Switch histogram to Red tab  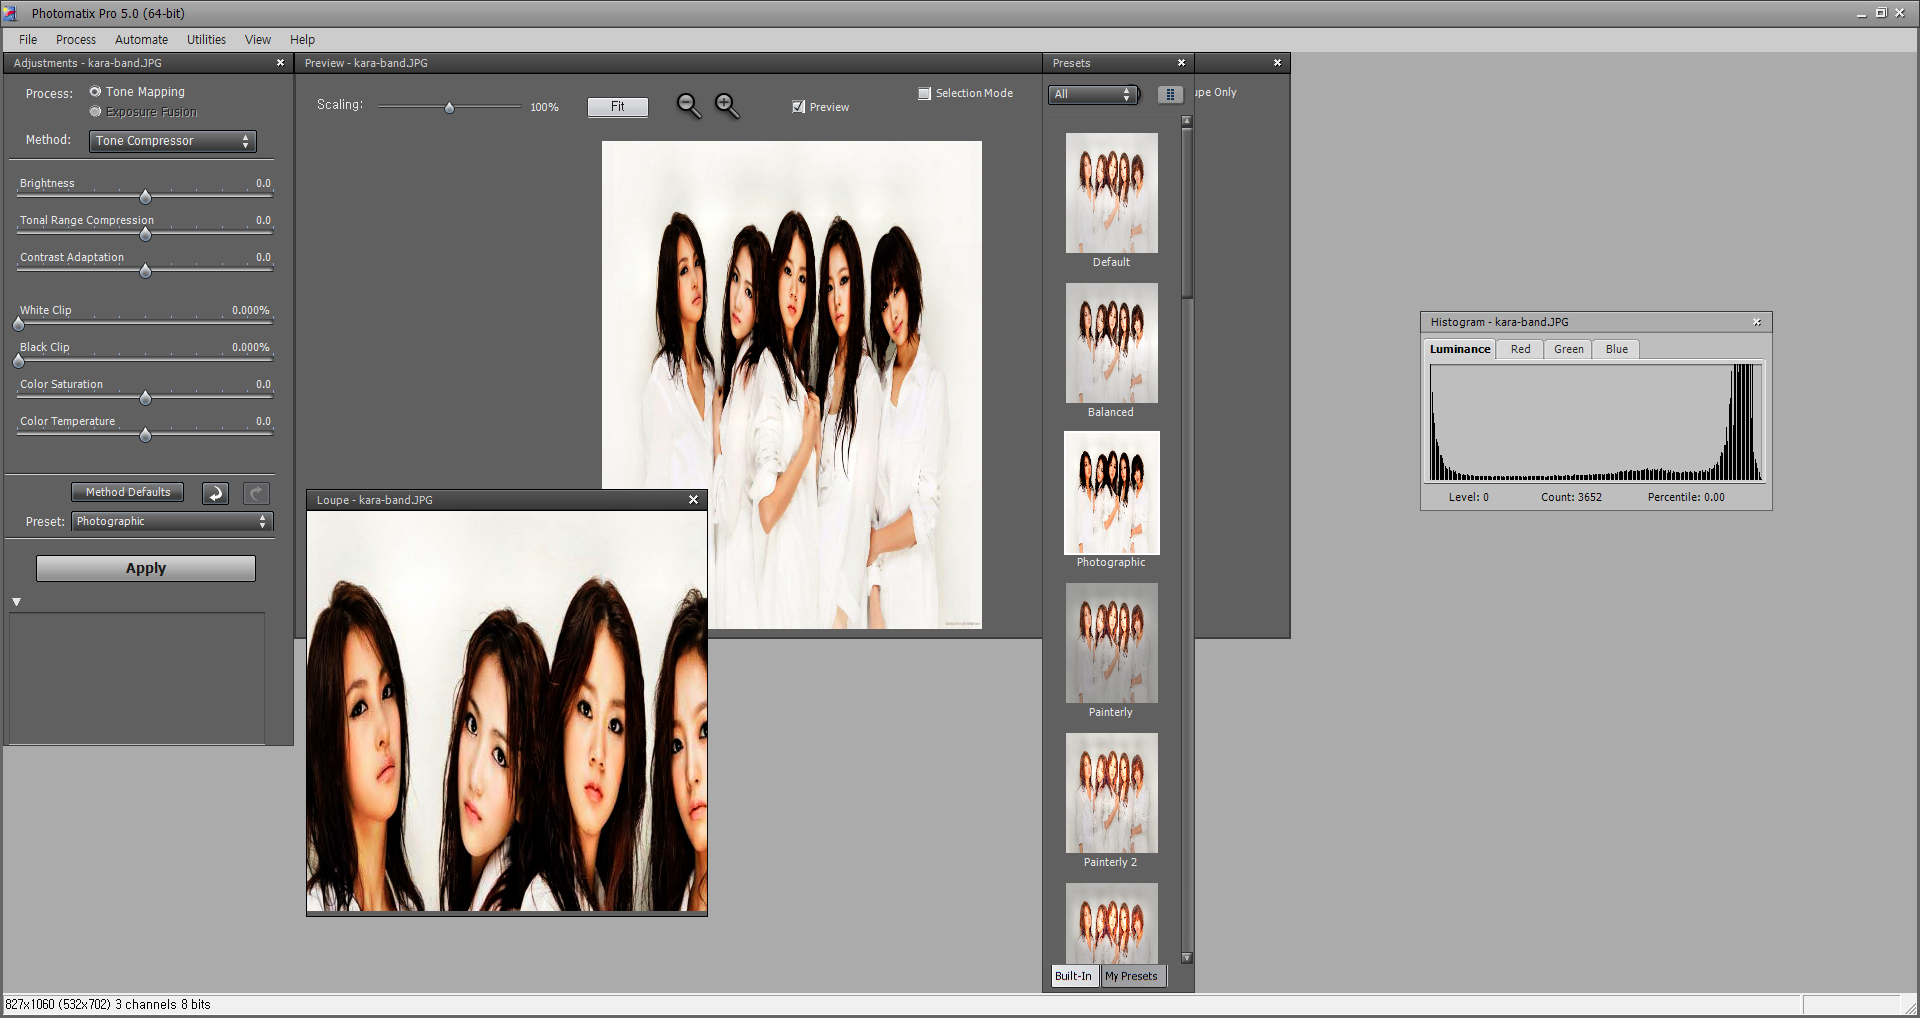click(x=1520, y=349)
